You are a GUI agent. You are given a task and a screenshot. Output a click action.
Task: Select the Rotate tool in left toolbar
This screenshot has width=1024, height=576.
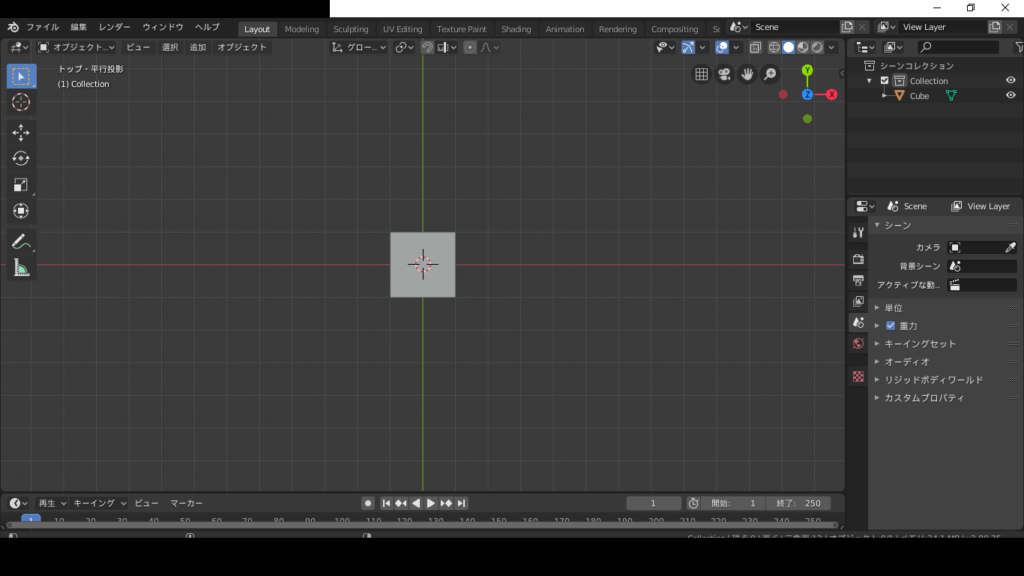point(21,158)
